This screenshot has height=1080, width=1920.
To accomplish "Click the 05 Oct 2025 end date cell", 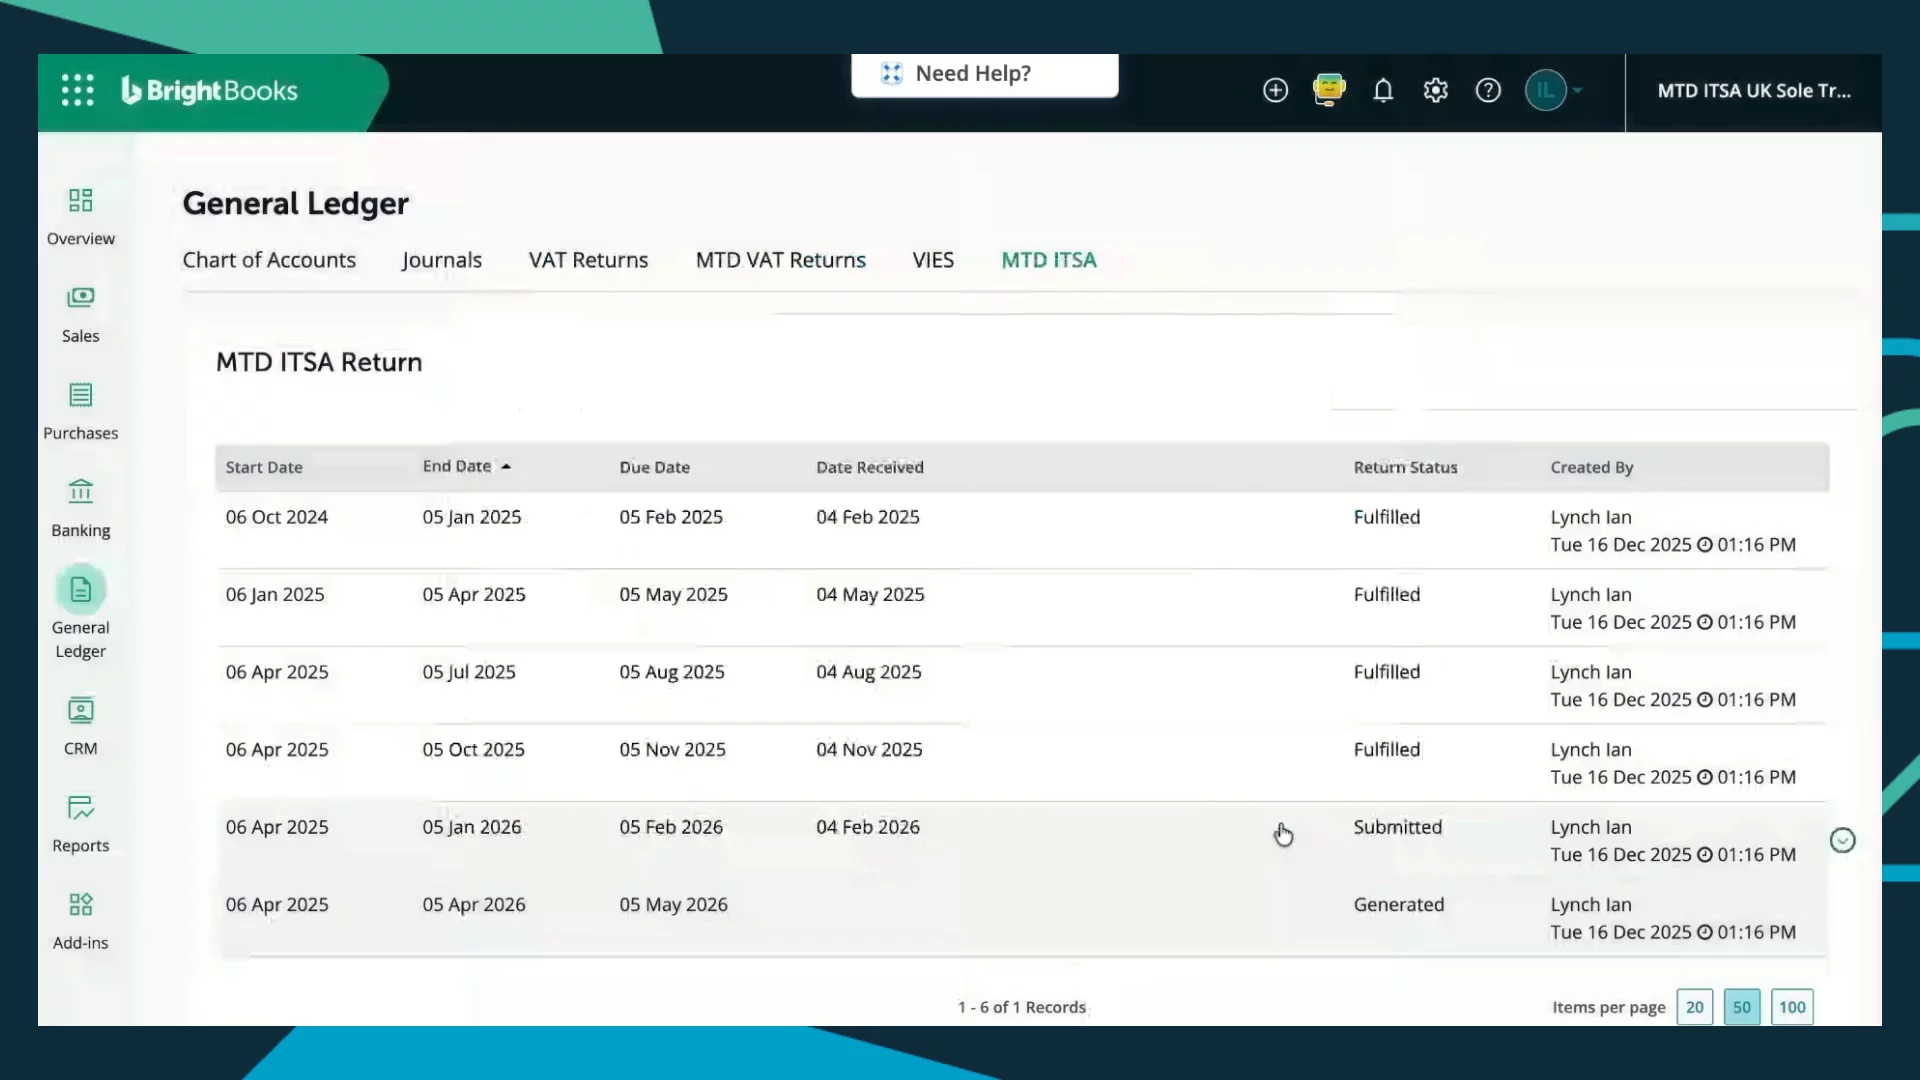I will (x=473, y=750).
